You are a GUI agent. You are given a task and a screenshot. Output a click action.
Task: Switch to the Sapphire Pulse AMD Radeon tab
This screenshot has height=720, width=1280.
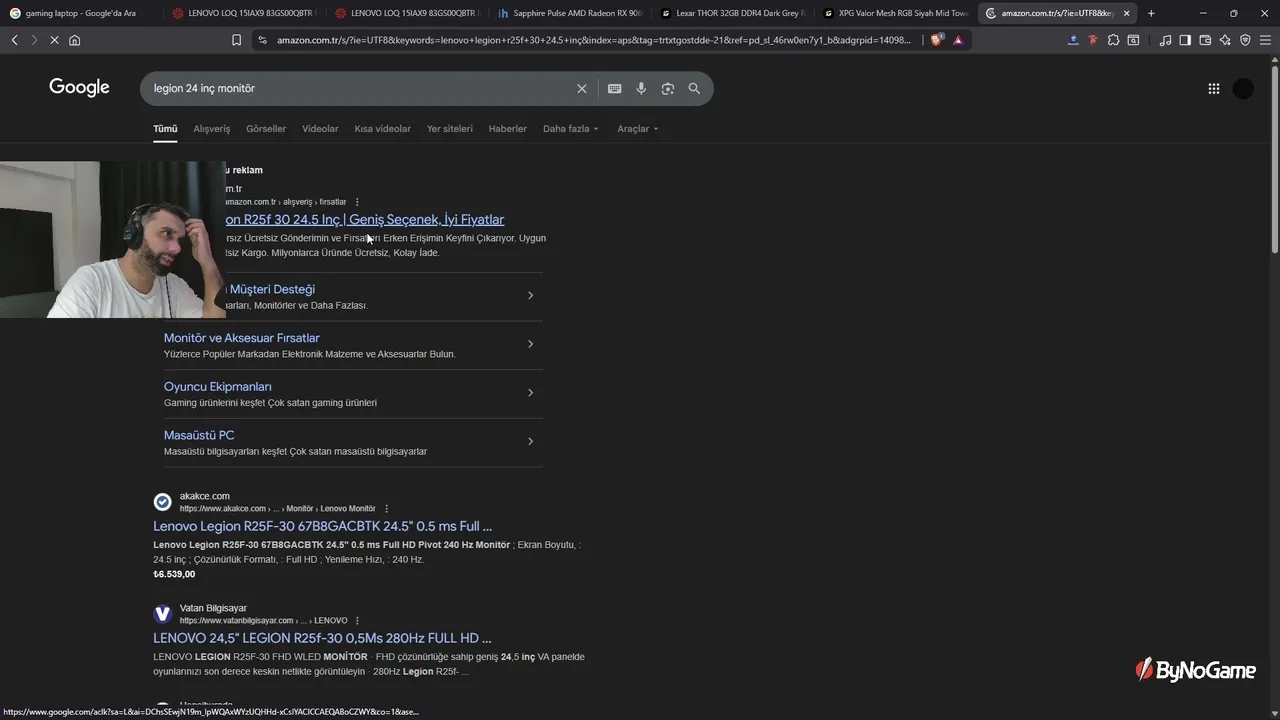[x=570, y=13]
